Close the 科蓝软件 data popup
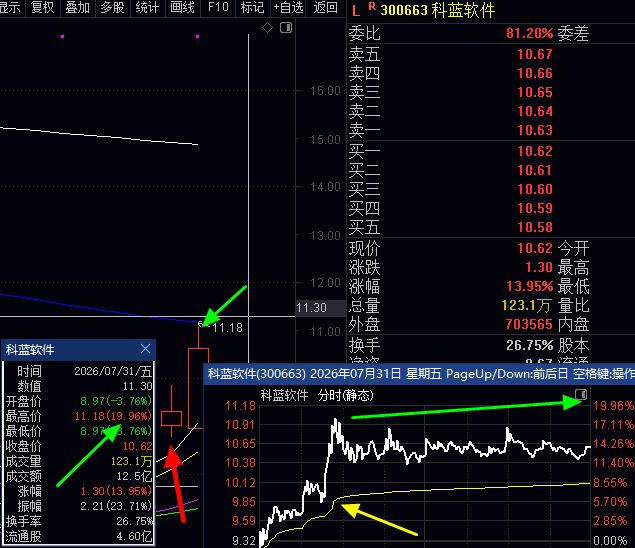The height and width of the screenshot is (548, 635). point(145,349)
